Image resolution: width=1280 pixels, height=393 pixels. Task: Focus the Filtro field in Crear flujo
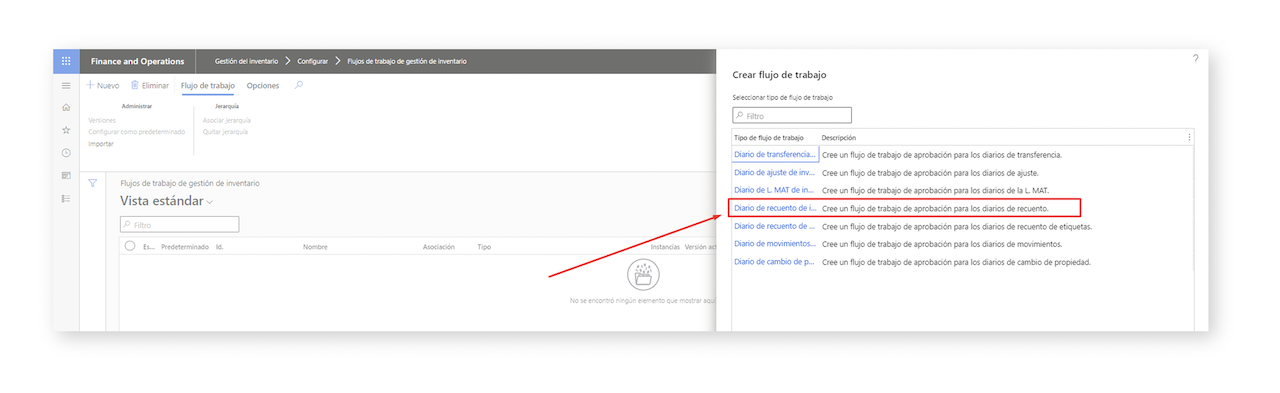(x=777, y=116)
